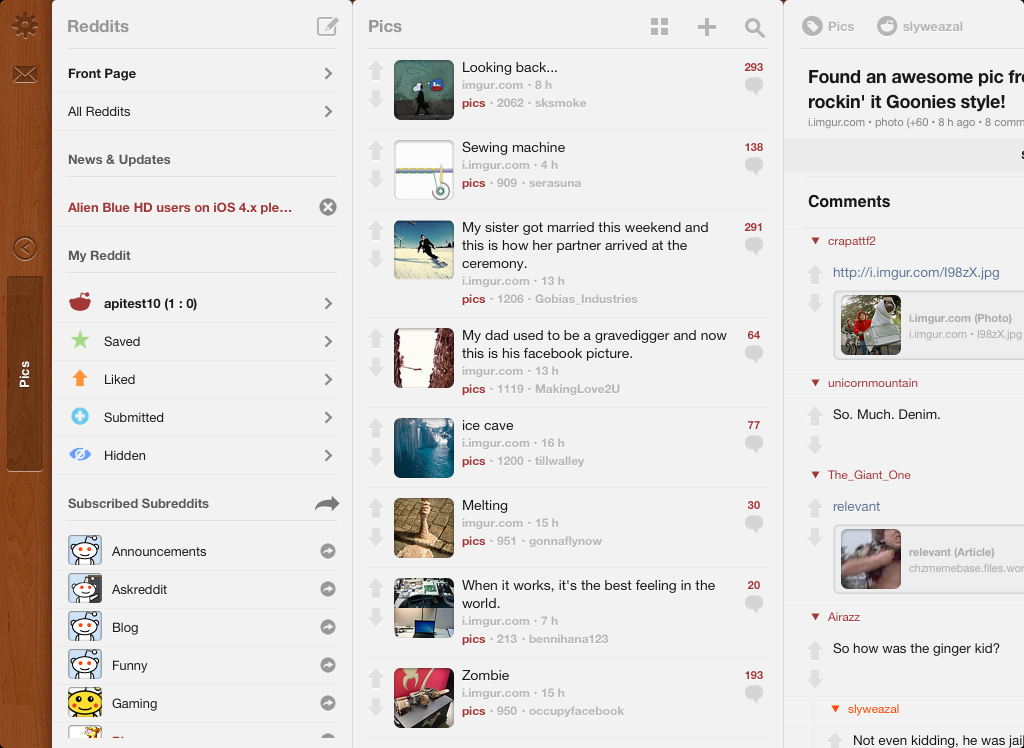
Task: Open apitest10 account chevron
Action: click(x=328, y=304)
